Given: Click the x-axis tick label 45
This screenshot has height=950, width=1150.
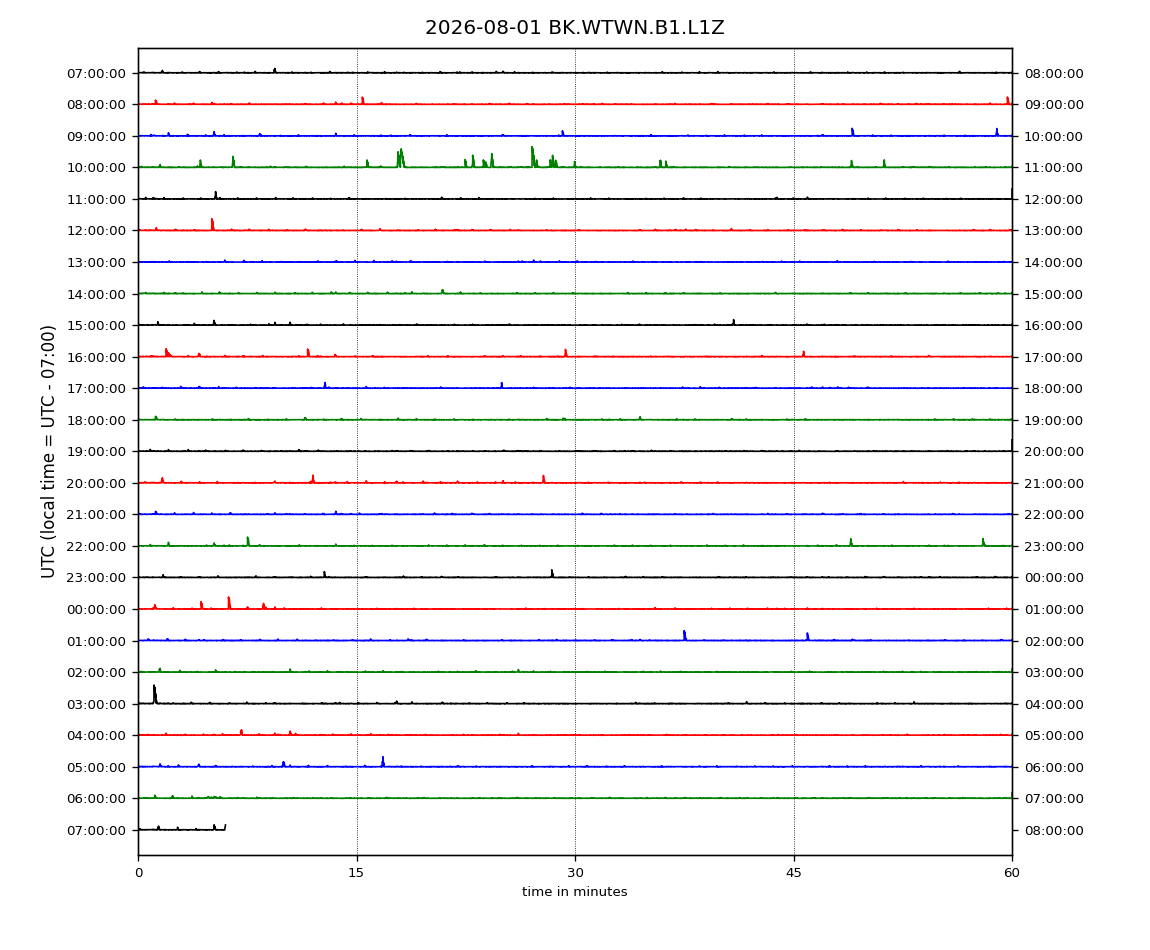Looking at the screenshot, I should tap(794, 873).
